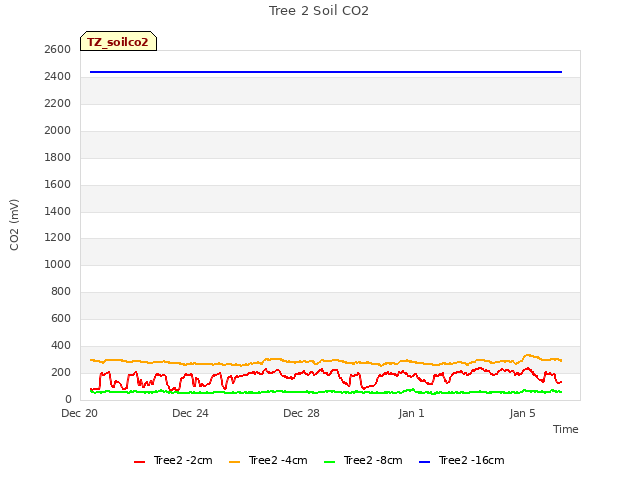Click the 400 y-axis tick label
The width and height of the screenshot is (640, 480).
61,345
